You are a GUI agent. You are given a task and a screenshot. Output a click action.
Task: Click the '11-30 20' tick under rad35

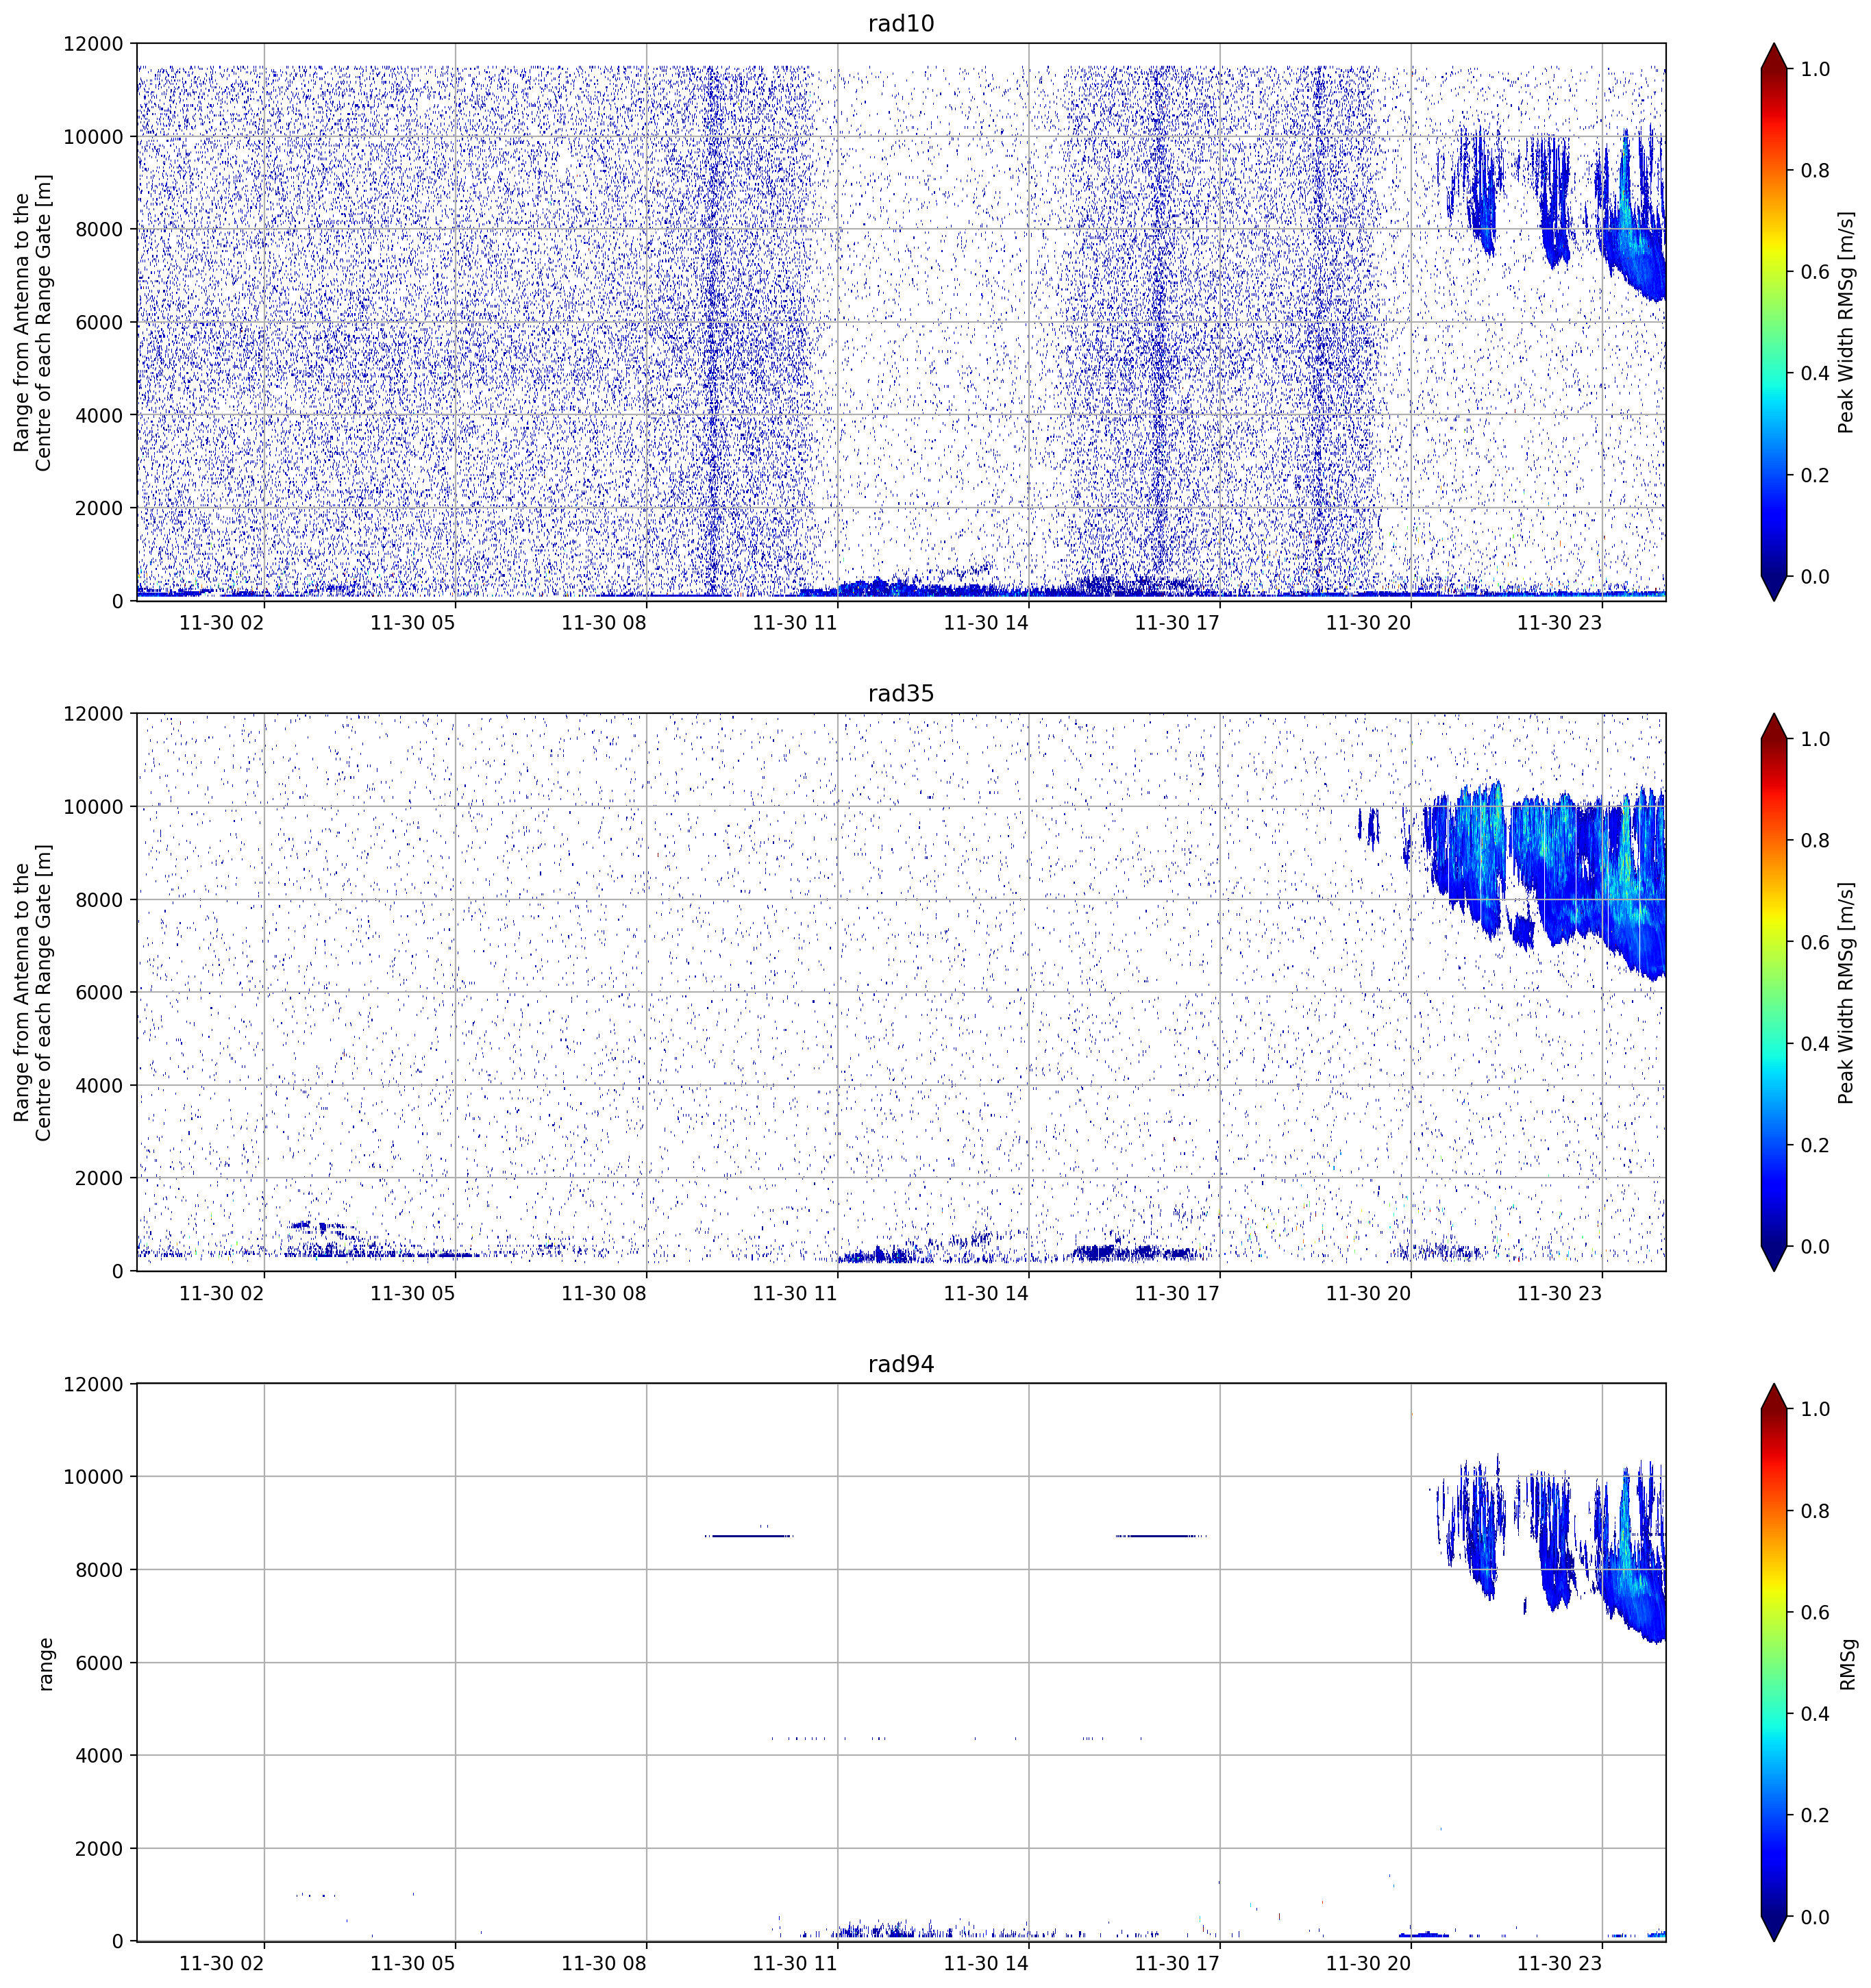1369,1293
